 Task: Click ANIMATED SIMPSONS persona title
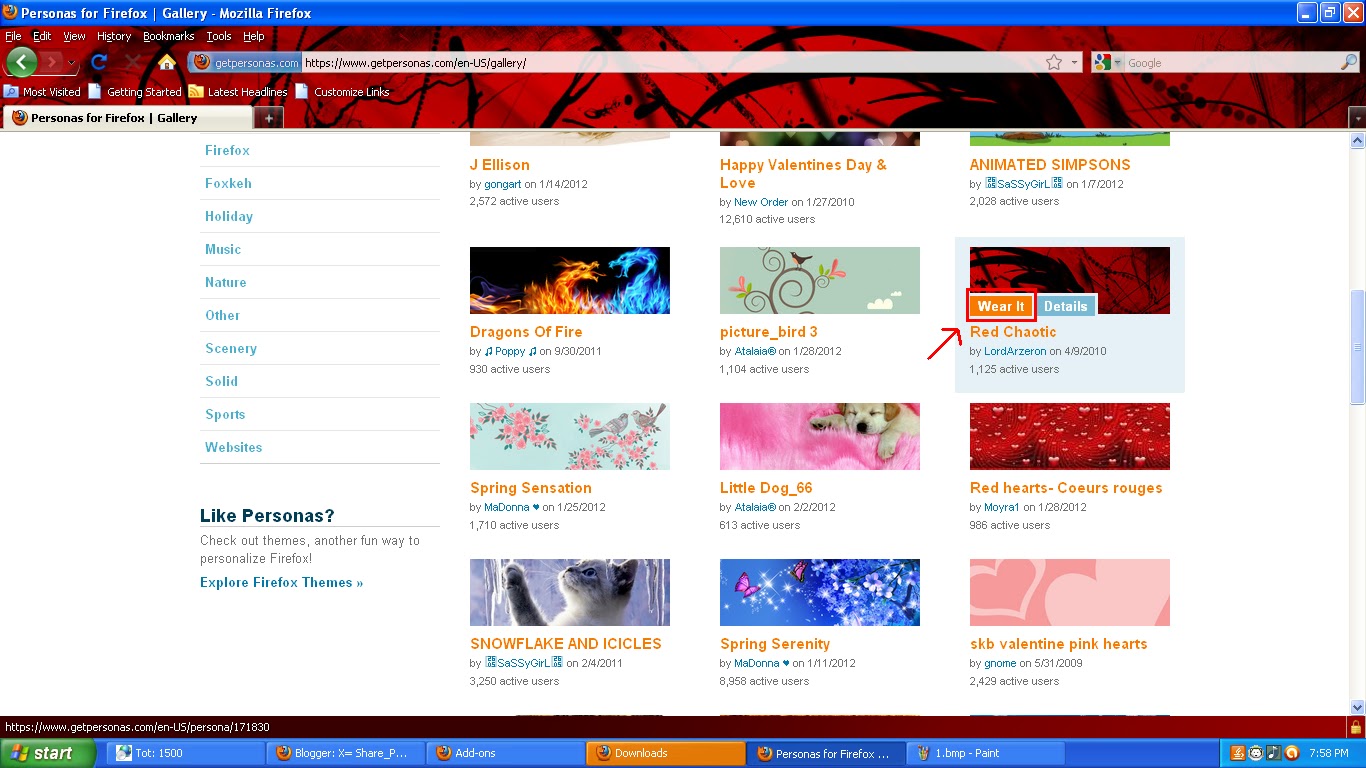point(1050,165)
